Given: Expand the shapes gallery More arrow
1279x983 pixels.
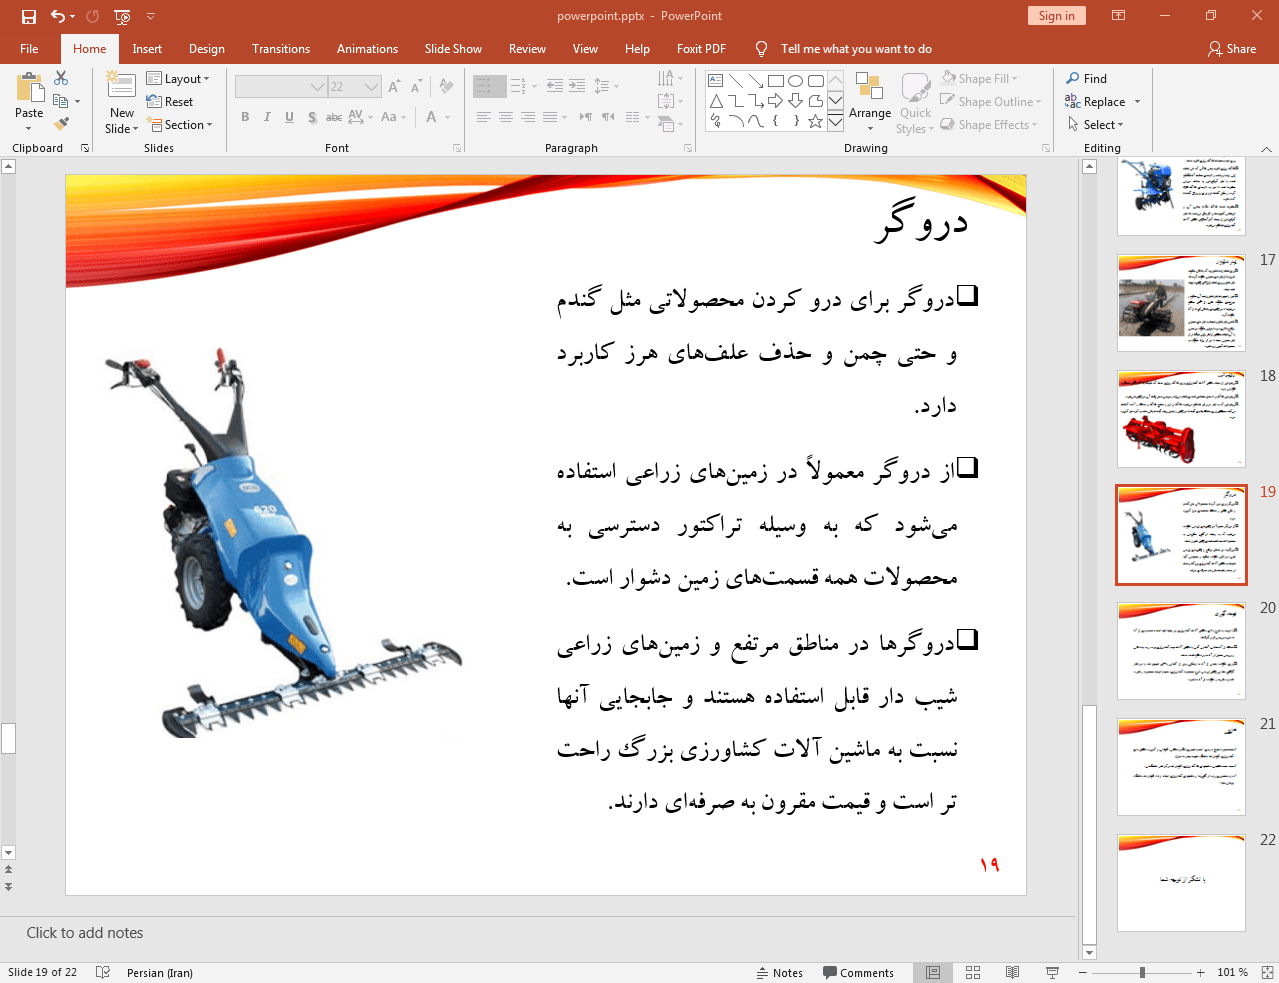Looking at the screenshot, I should coord(836,122).
